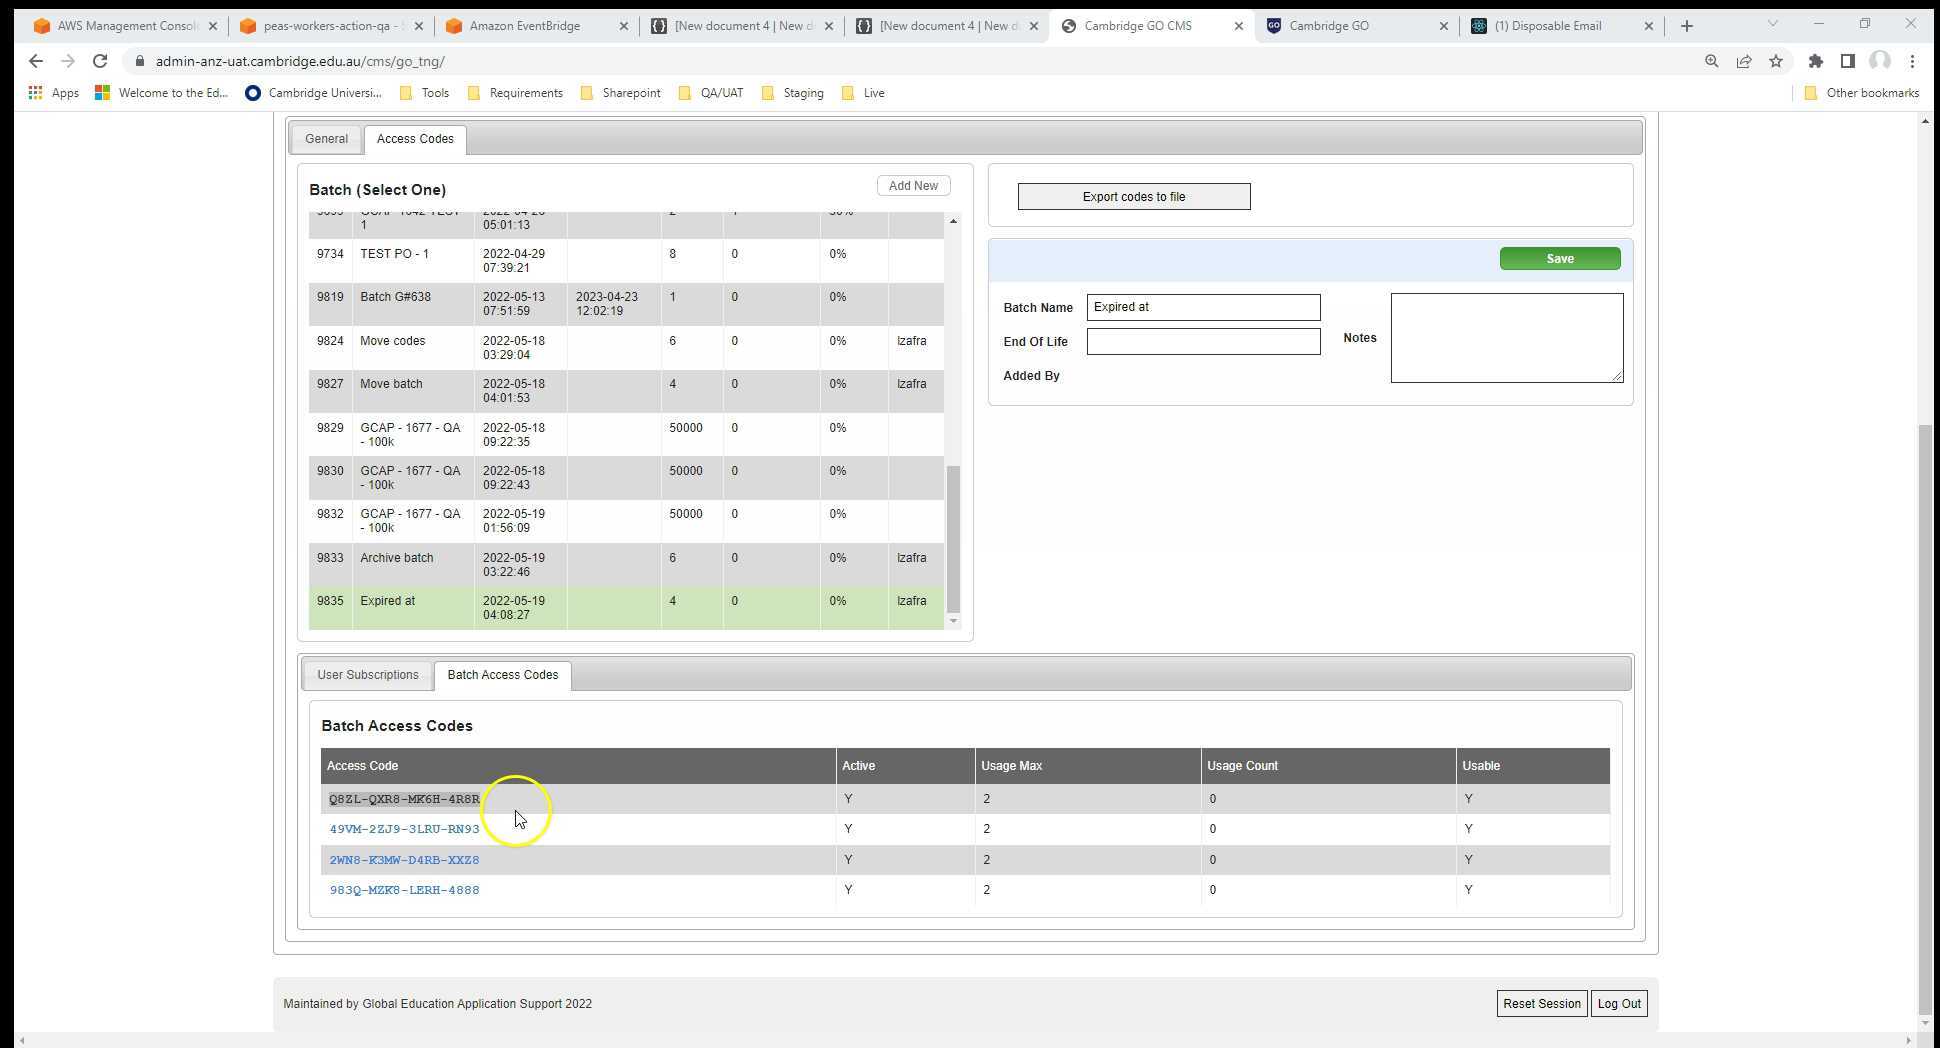The image size is (1940, 1048).
Task: Reload the page using the refresh icon
Action: [100, 61]
